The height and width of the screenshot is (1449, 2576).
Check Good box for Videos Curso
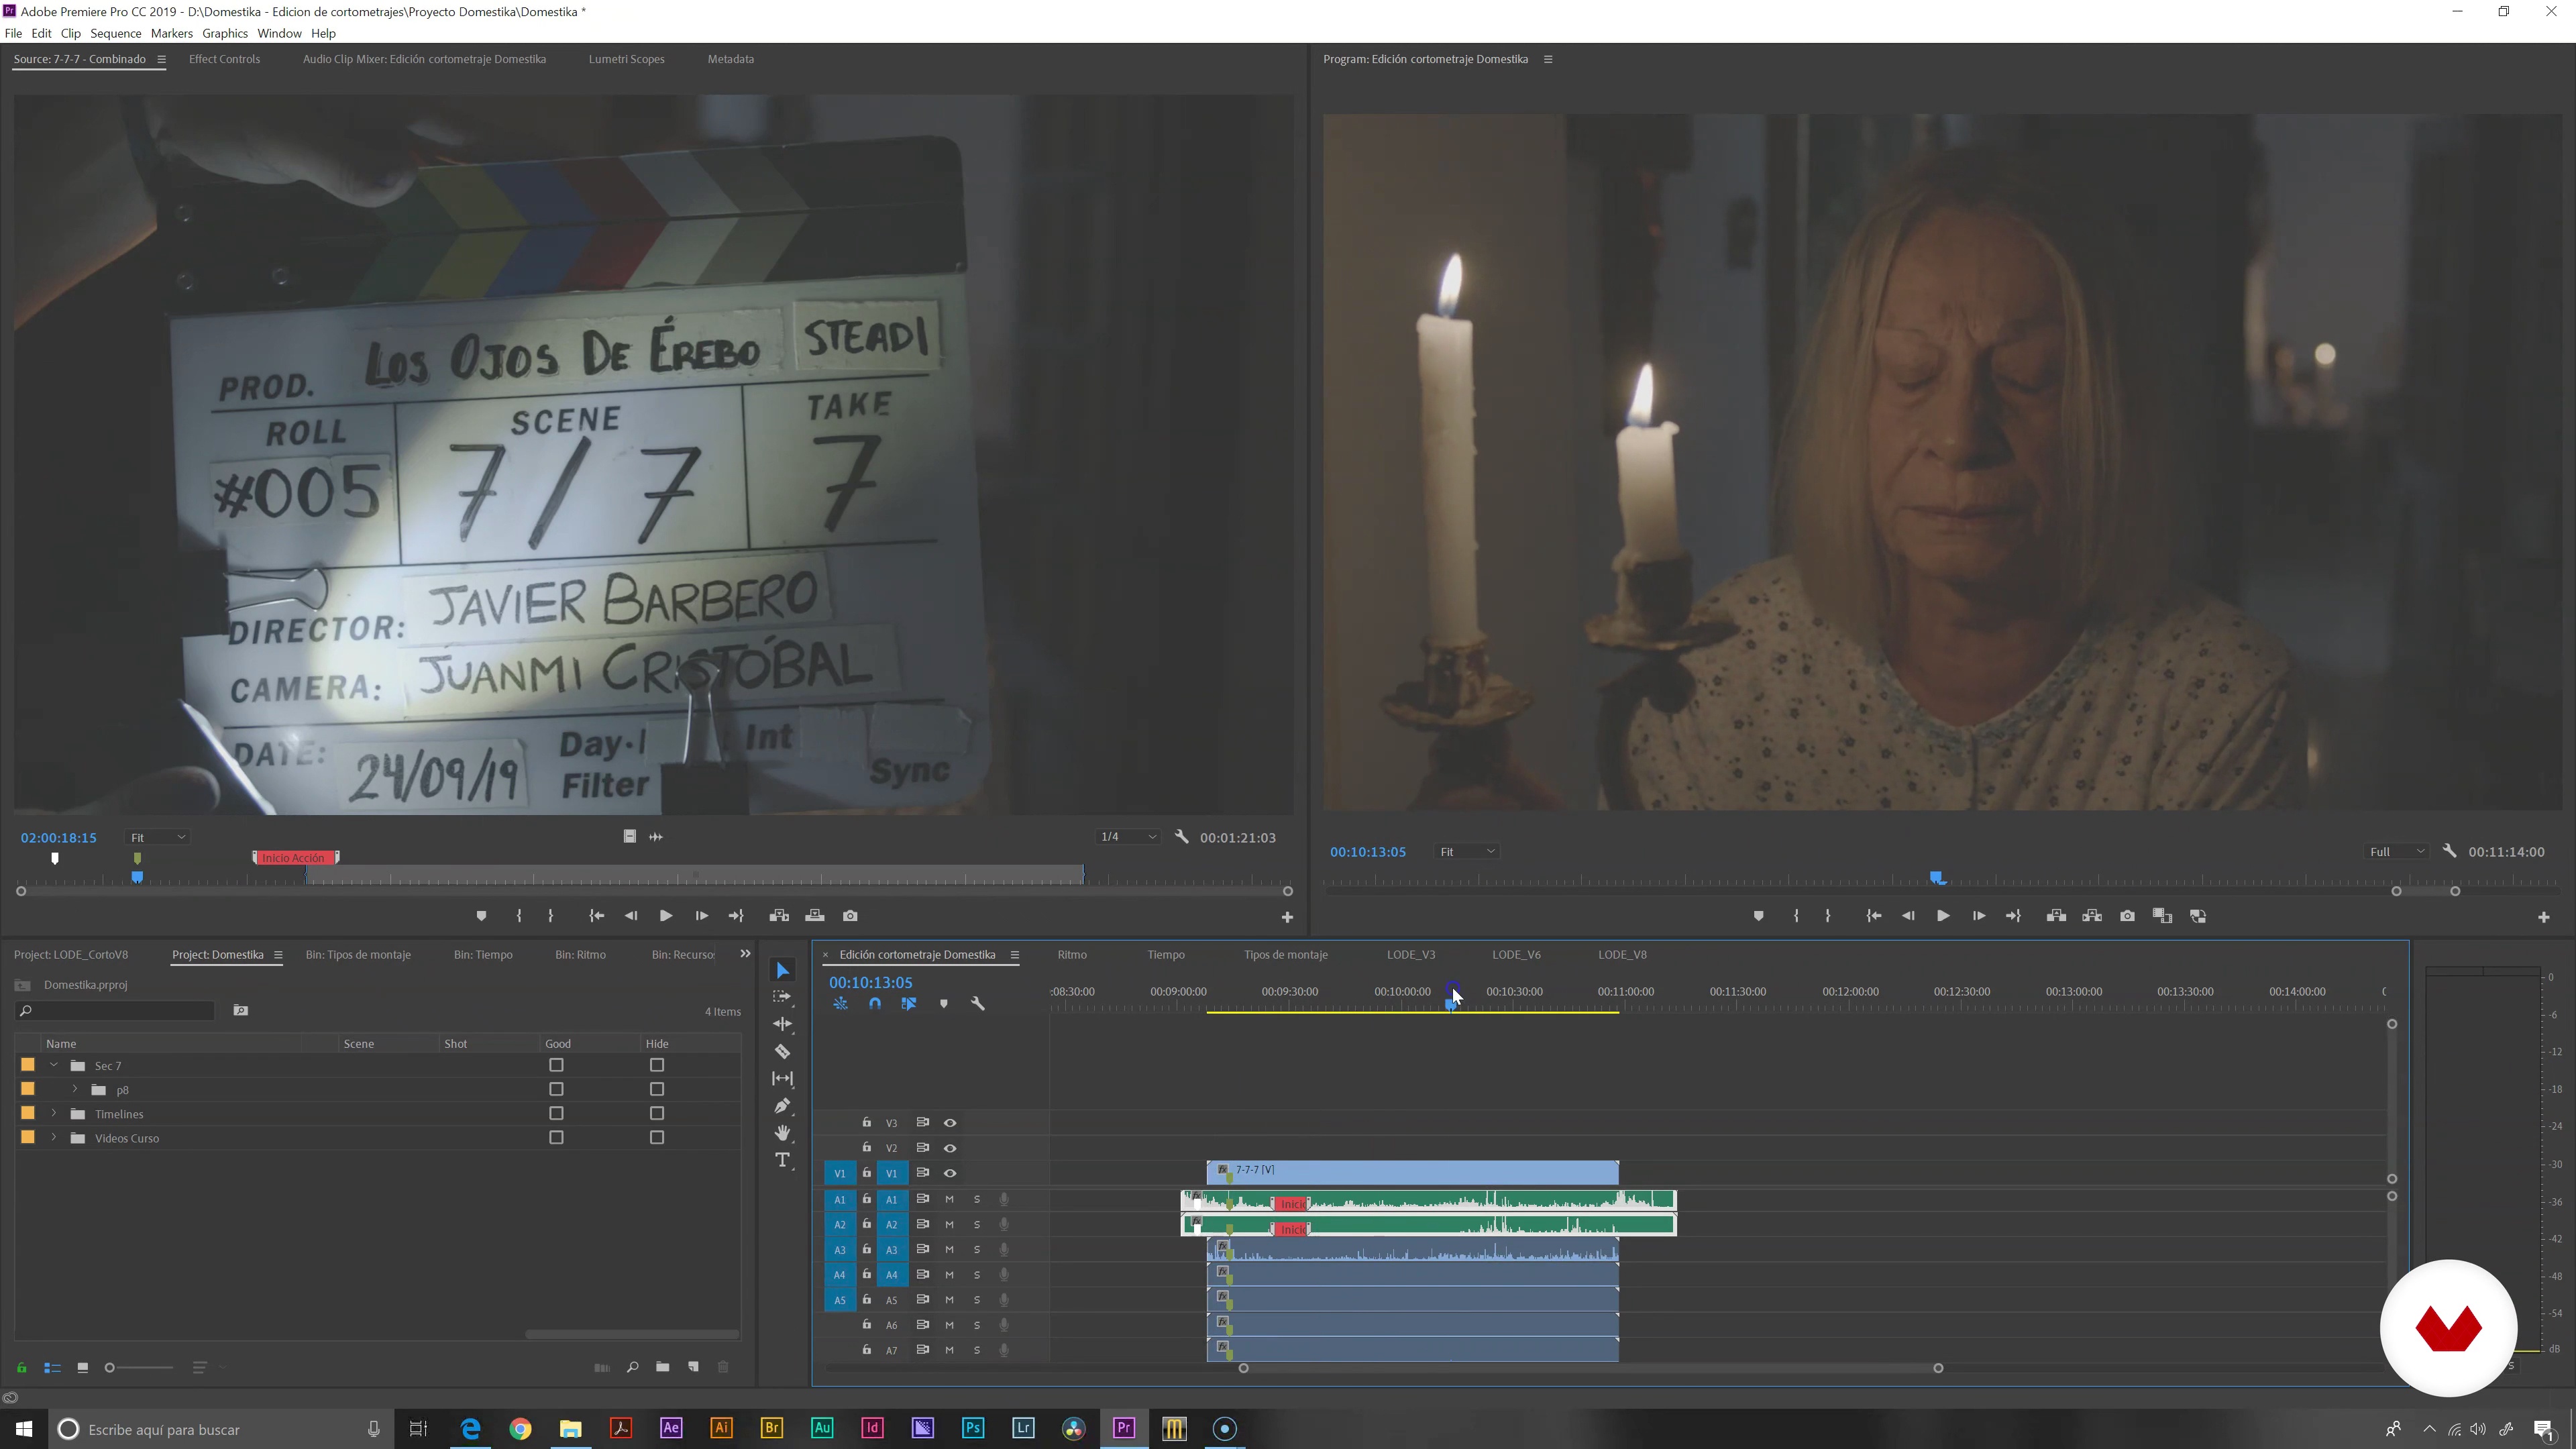tap(556, 1137)
